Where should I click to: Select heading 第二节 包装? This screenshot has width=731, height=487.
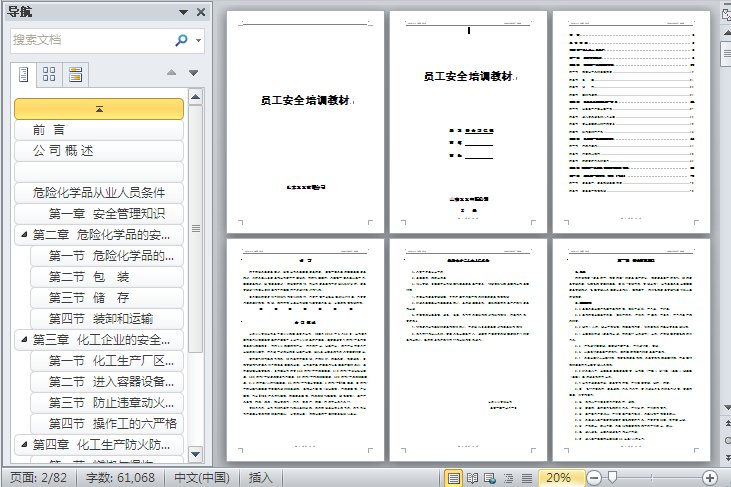click(107, 277)
